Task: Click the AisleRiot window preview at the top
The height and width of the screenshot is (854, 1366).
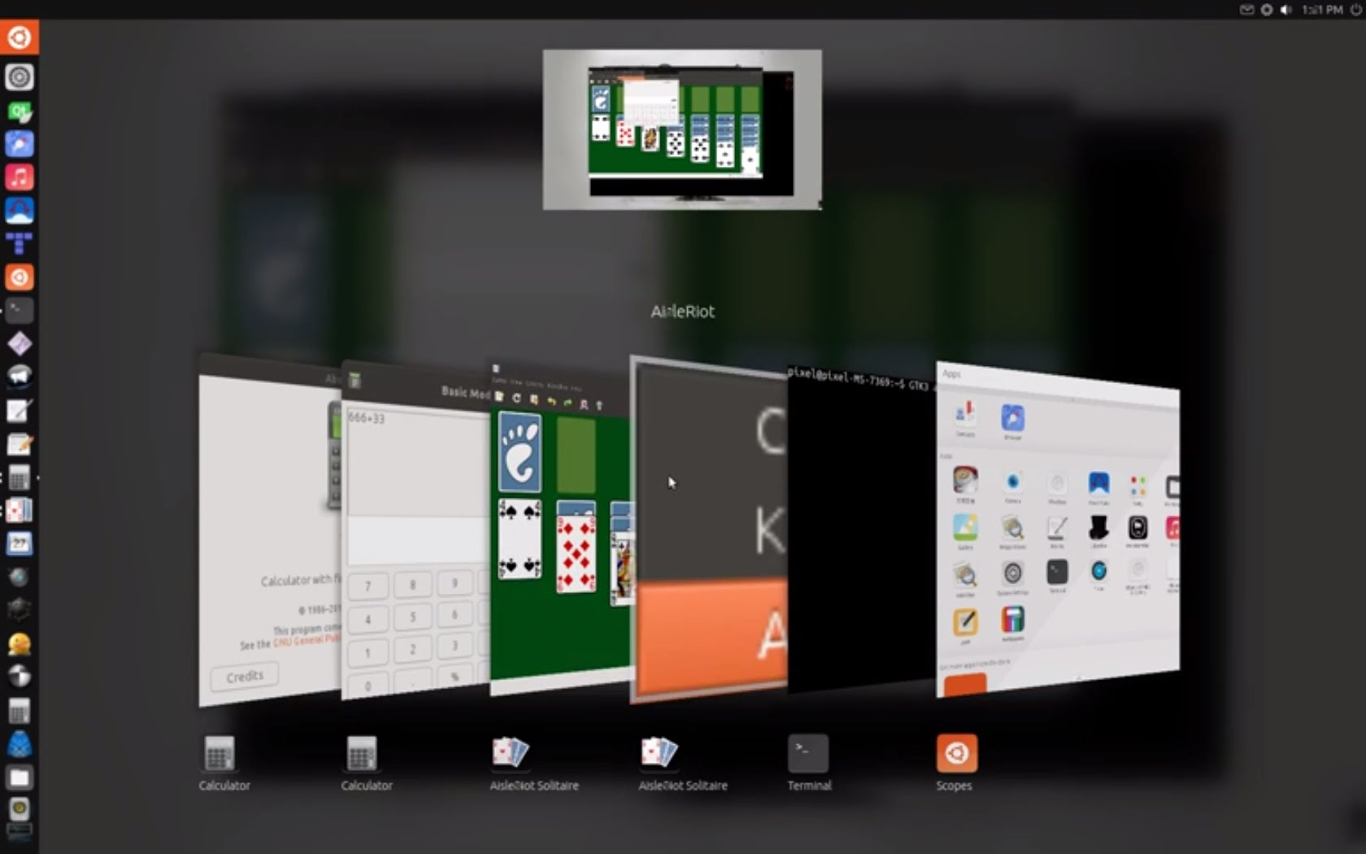Action: (x=682, y=130)
